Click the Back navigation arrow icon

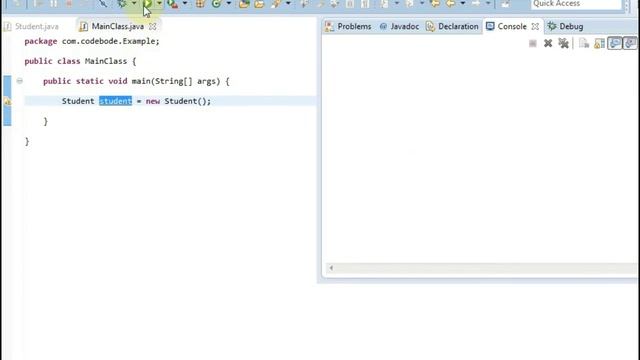click(451, 4)
